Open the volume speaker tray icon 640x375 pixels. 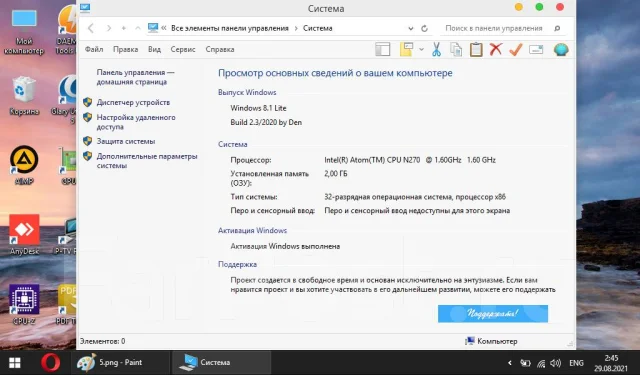tap(555, 363)
